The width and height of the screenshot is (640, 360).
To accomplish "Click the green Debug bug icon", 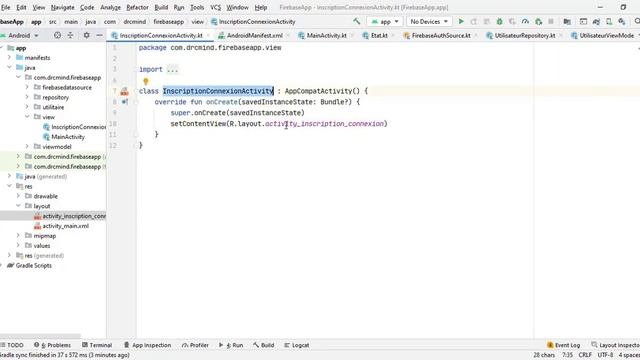I will (499, 21).
